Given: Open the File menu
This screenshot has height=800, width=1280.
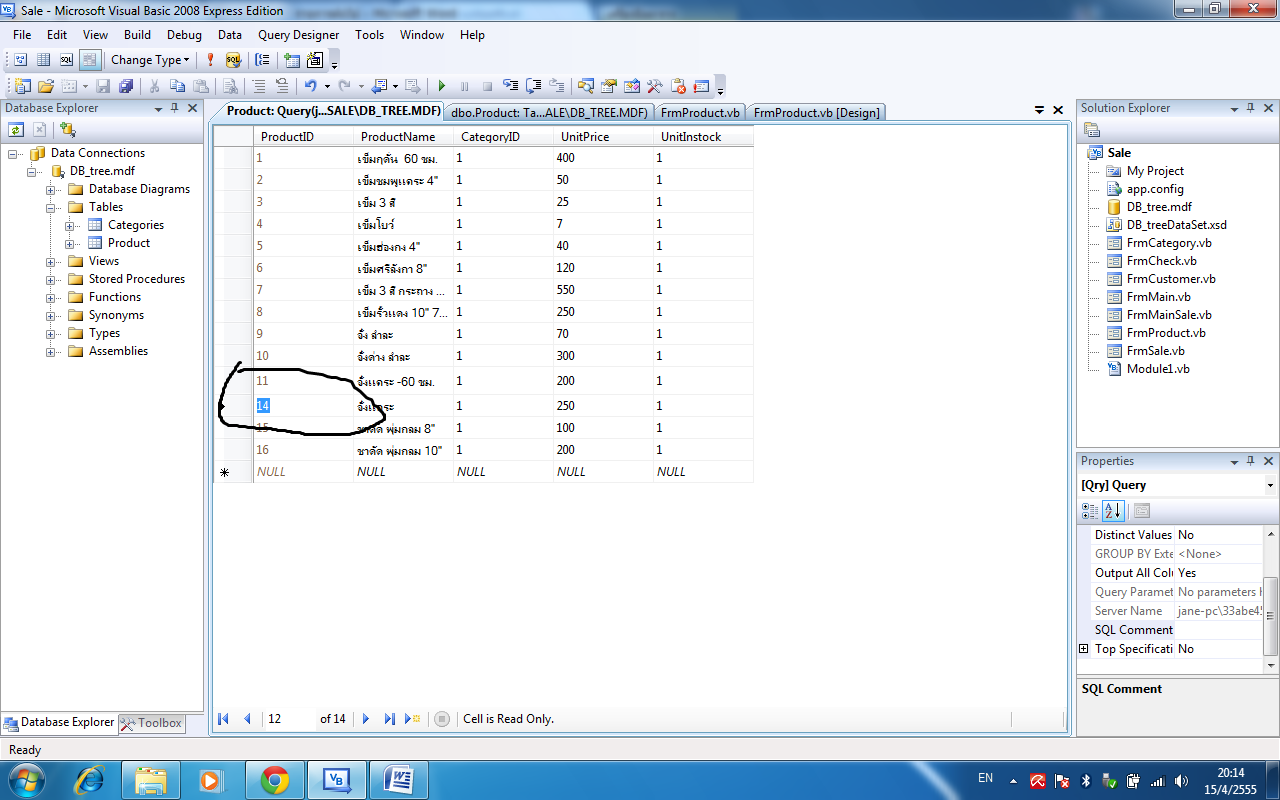Looking at the screenshot, I should [22, 34].
